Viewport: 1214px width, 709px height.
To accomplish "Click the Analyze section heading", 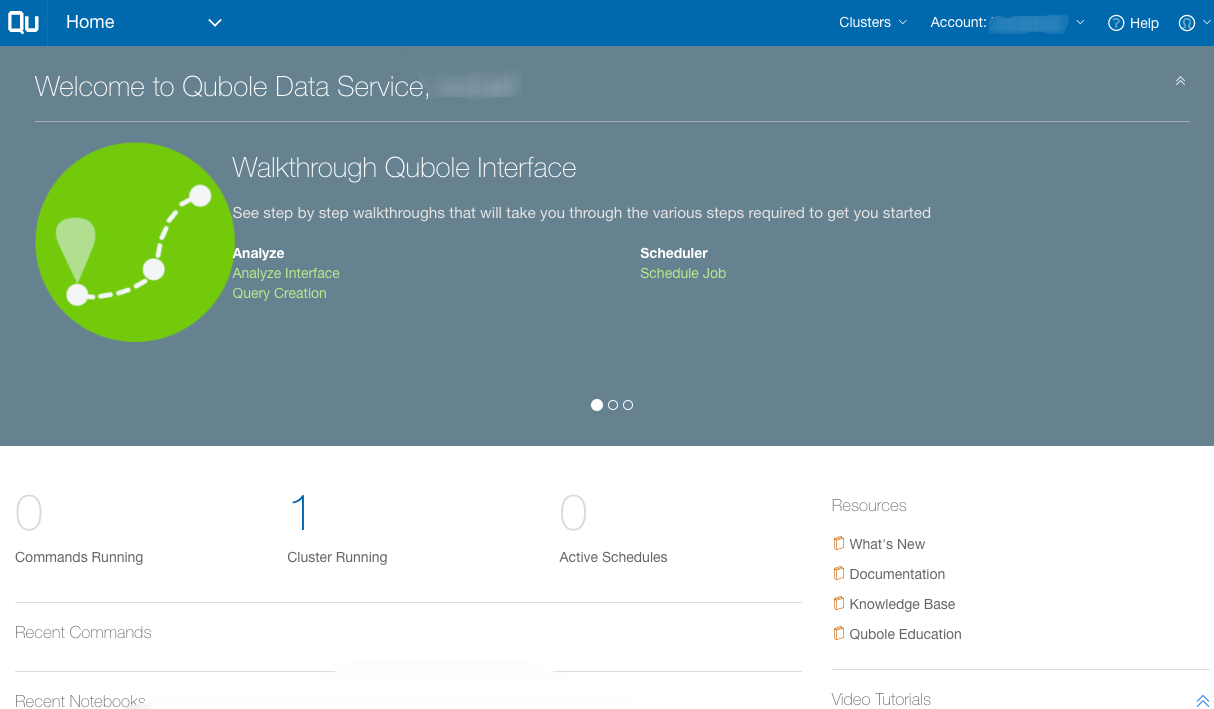I will pos(258,253).
